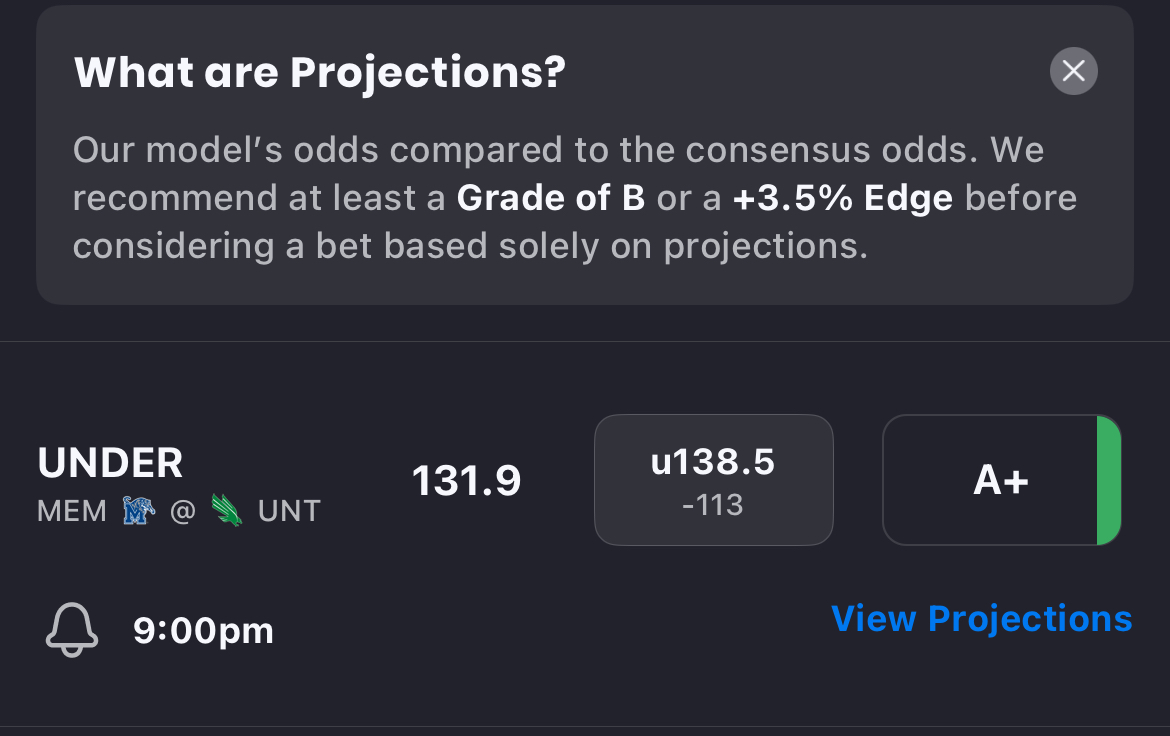The image size is (1170, 736).
Task: Tap the bell notification icon
Action: 72,631
